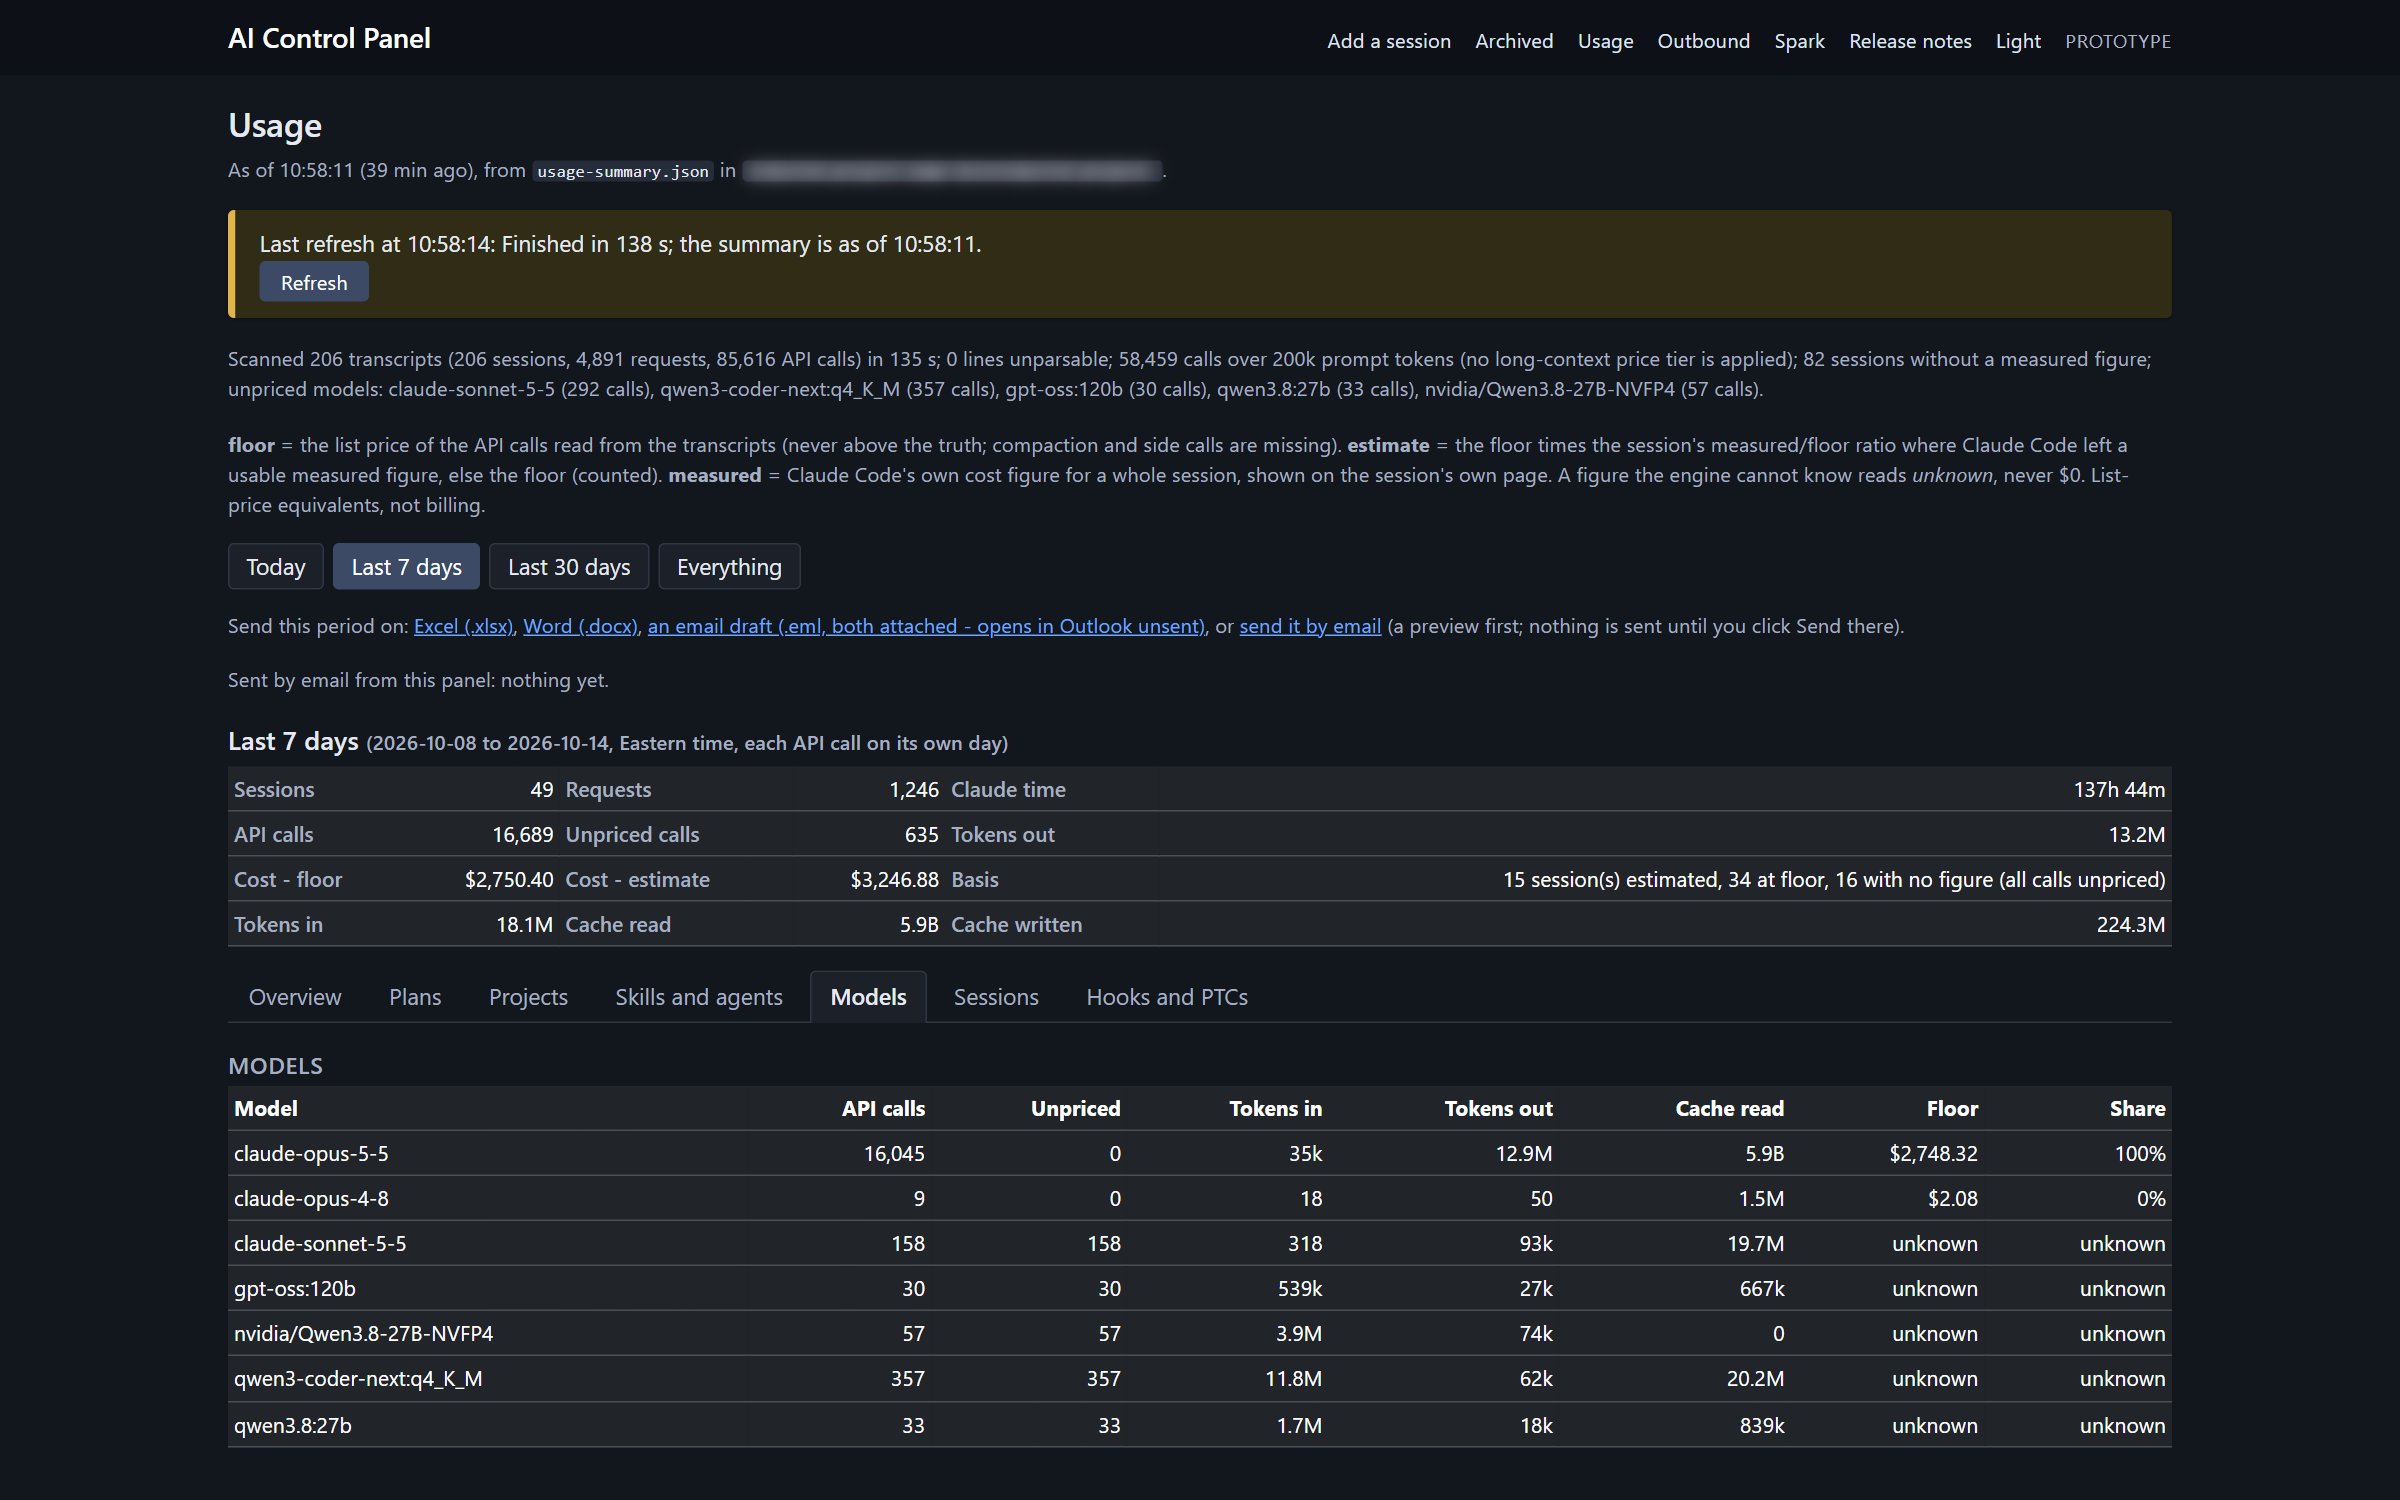Viewport: 2400px width, 1500px height.
Task: Click the PROTOTYPE label in header
Action: [x=2118, y=41]
